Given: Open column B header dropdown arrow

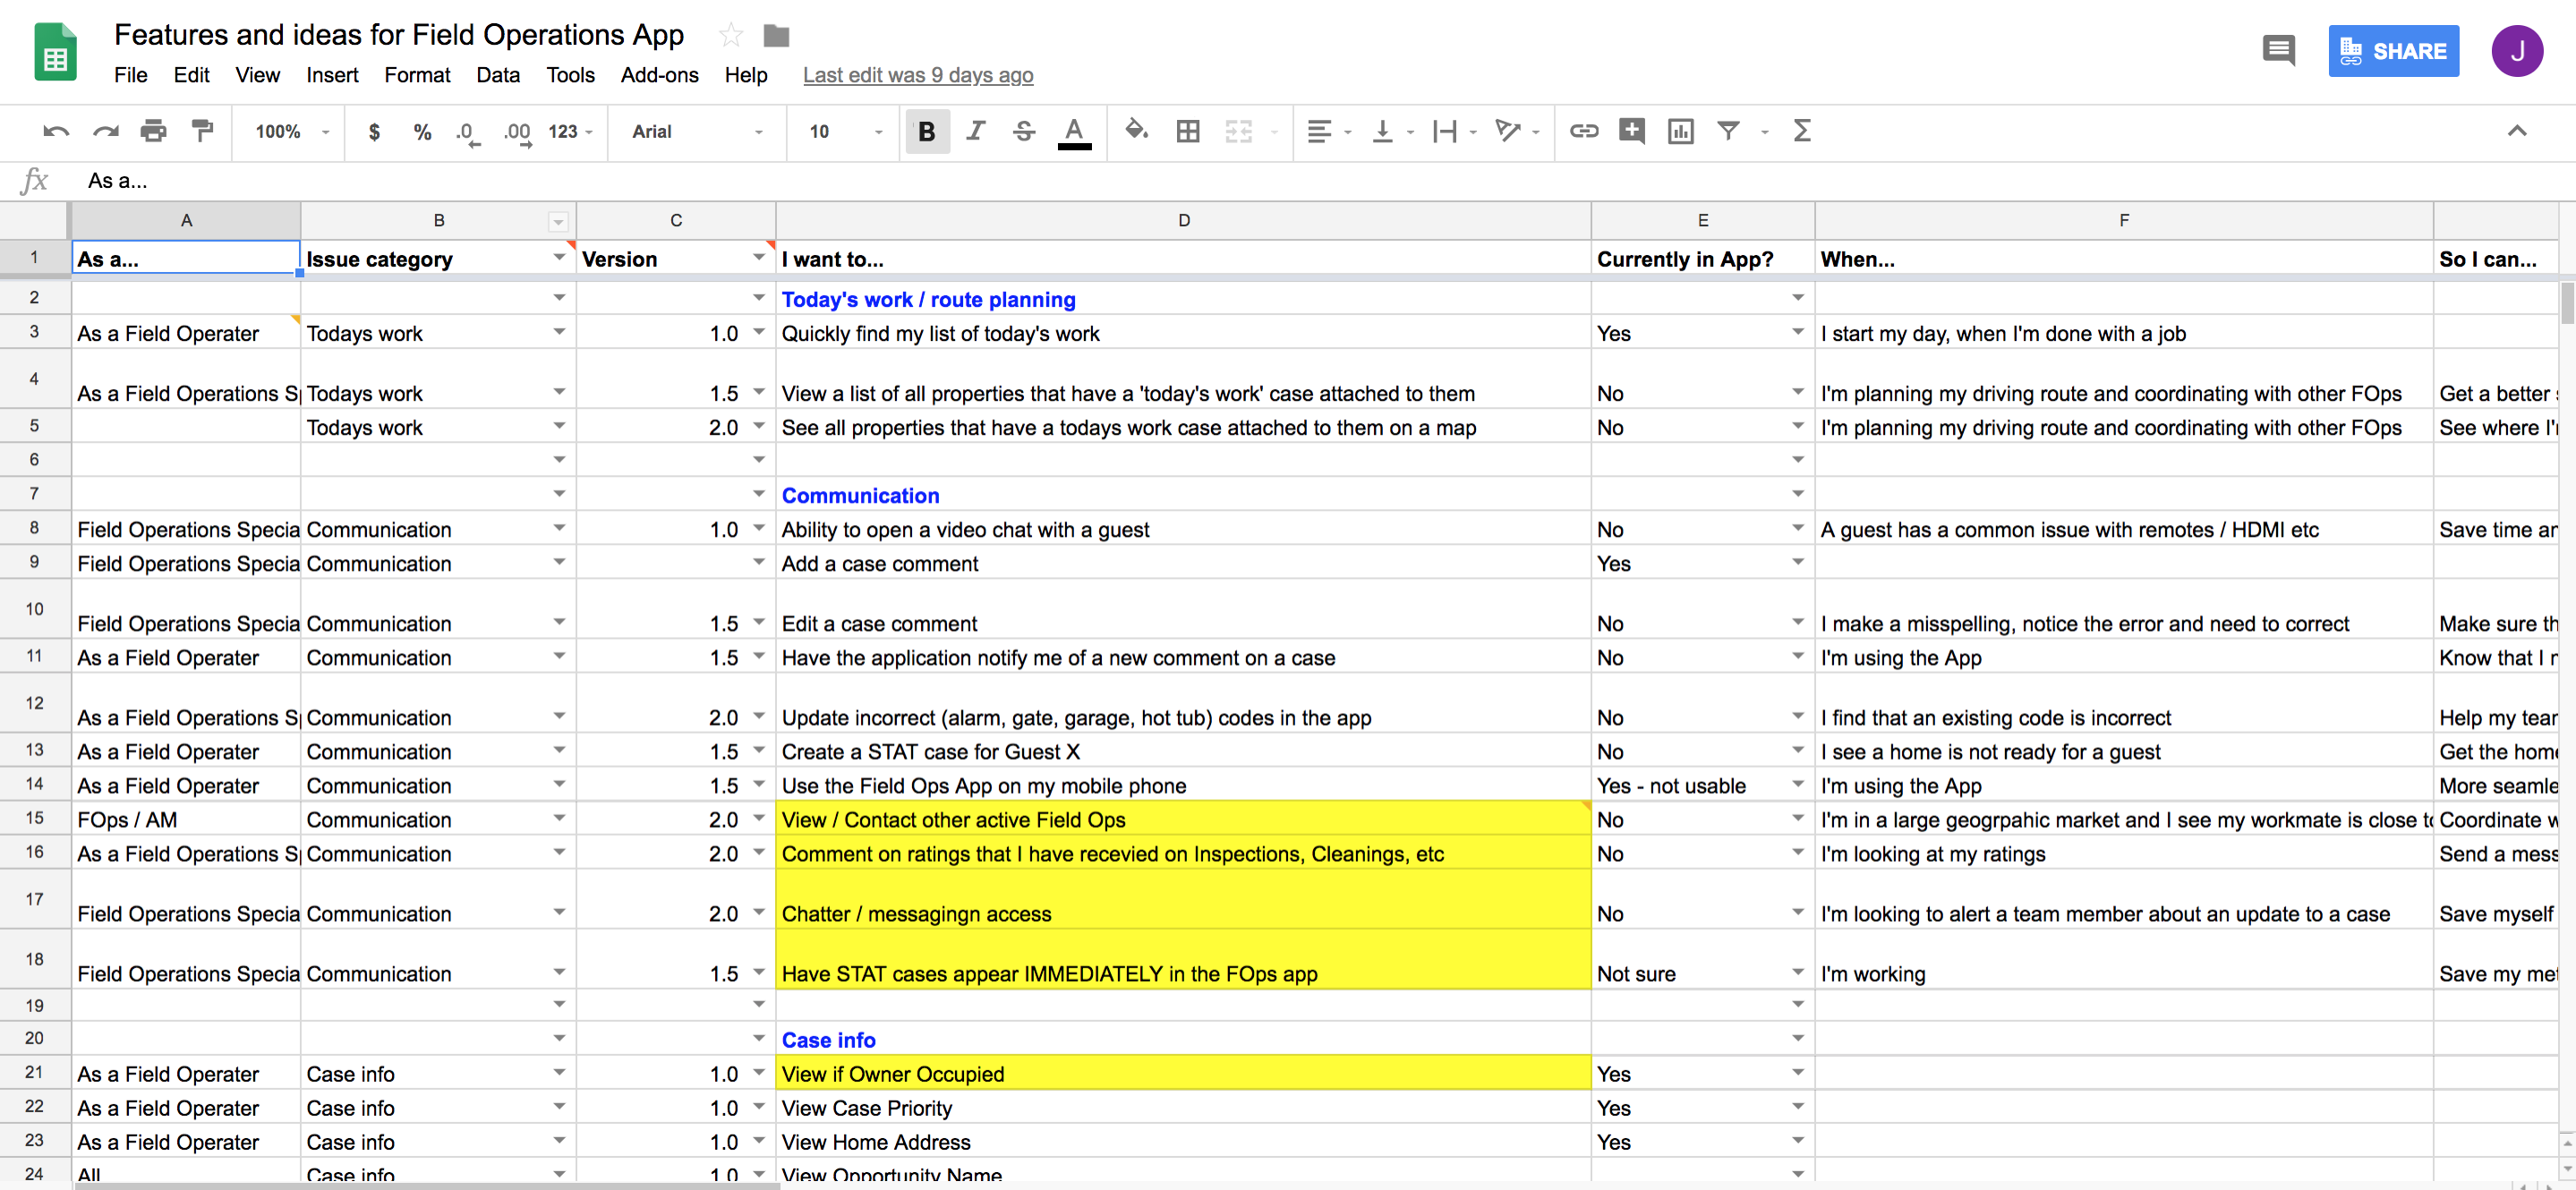Looking at the screenshot, I should click(x=558, y=221).
